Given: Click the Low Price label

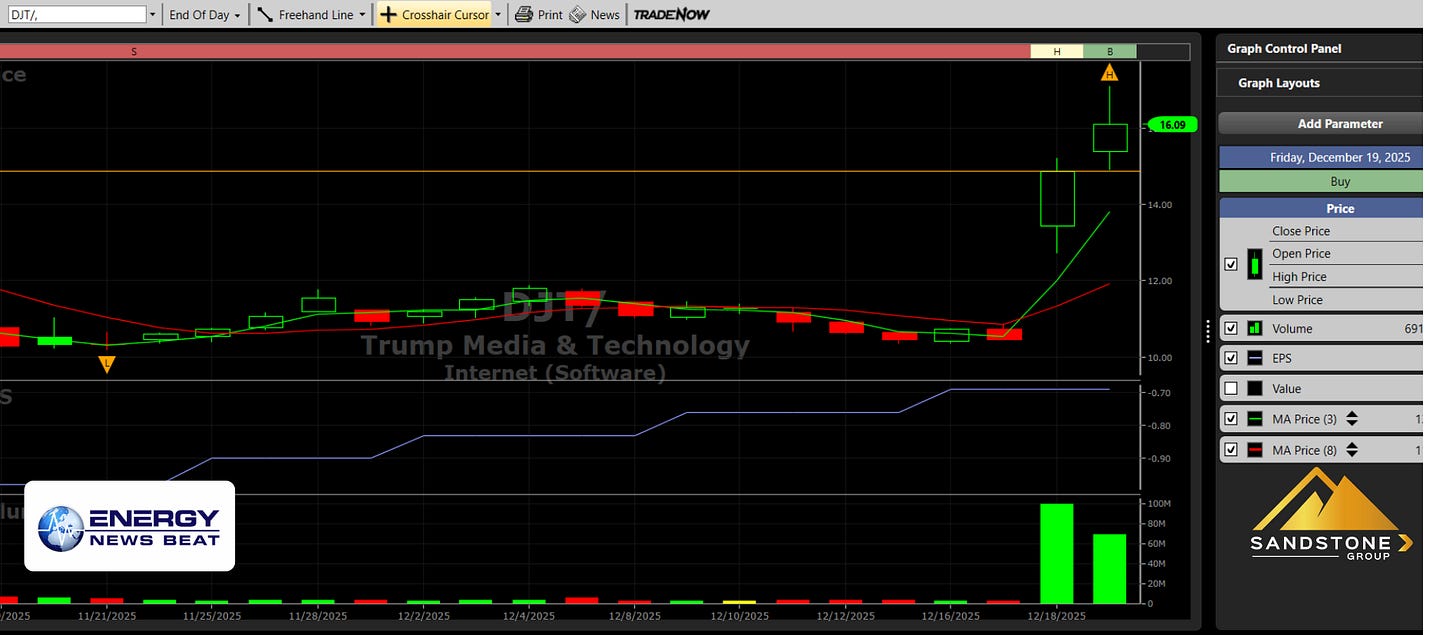Looking at the screenshot, I should [1297, 300].
